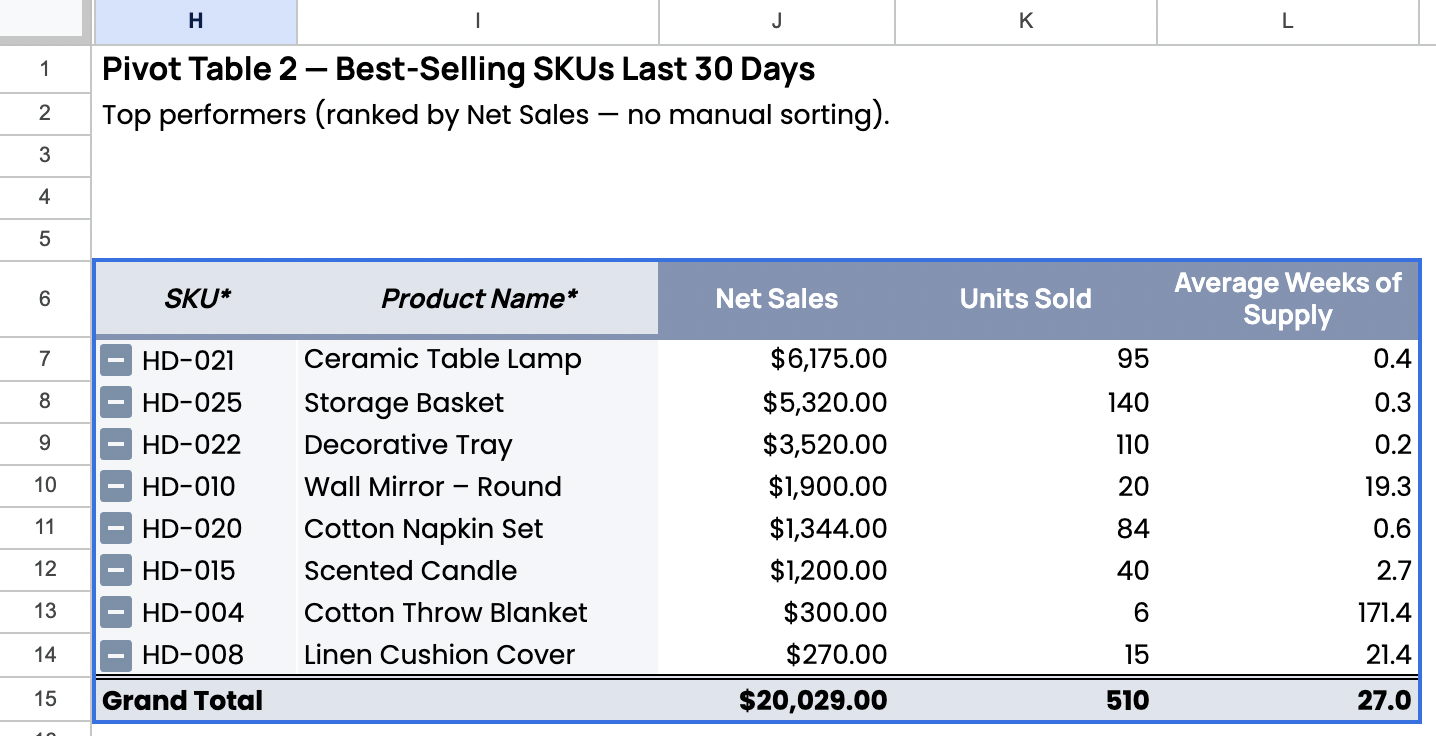Viewport: 1436px width, 736px height.
Task: Click the minus icon beside HD-010
Action: coord(117,486)
